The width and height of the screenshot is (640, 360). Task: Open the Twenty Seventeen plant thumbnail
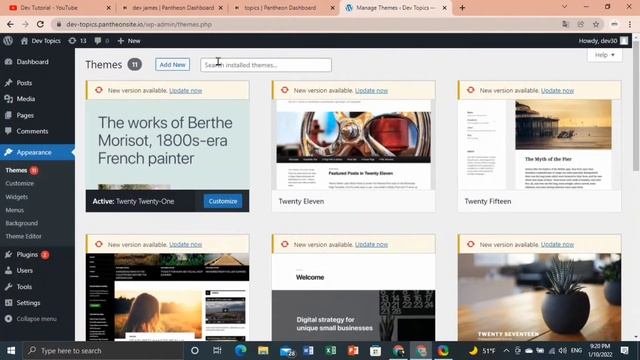(x=540, y=297)
